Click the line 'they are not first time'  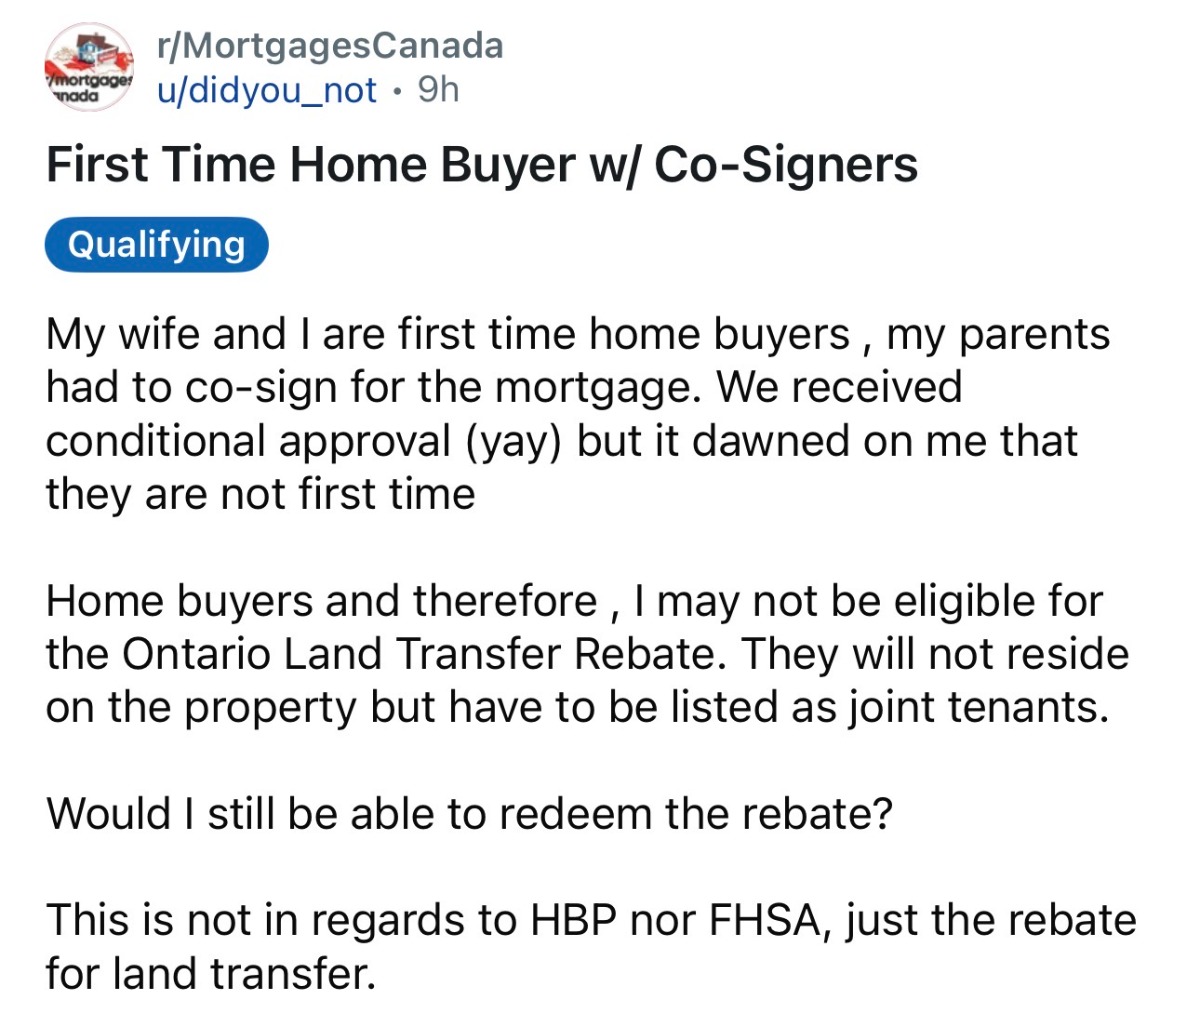[260, 494]
